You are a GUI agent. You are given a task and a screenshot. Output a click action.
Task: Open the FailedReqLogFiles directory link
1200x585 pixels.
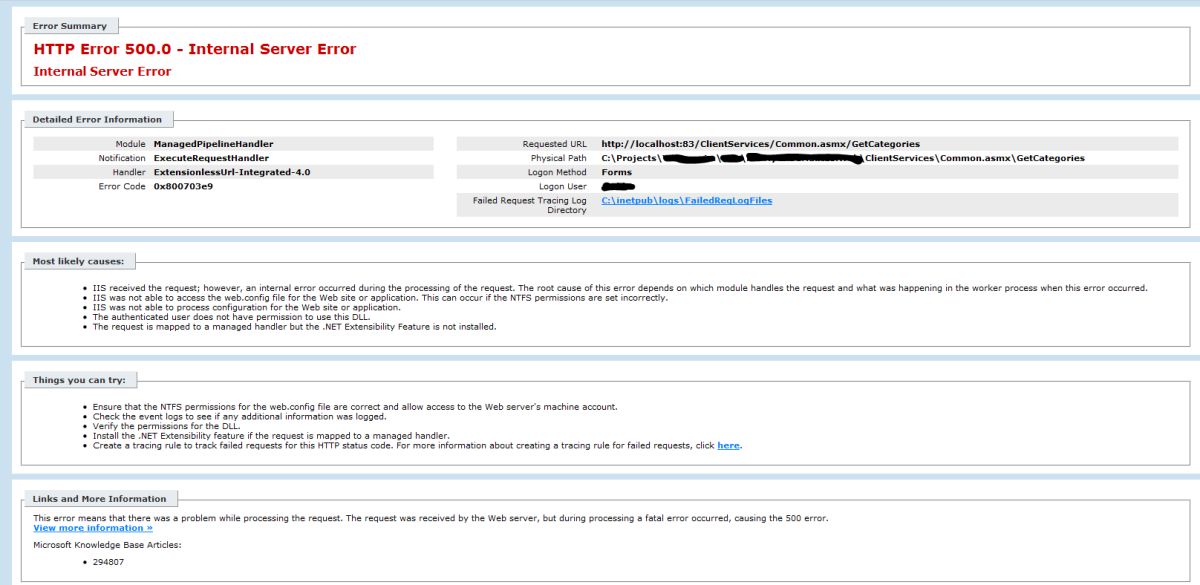[686, 200]
